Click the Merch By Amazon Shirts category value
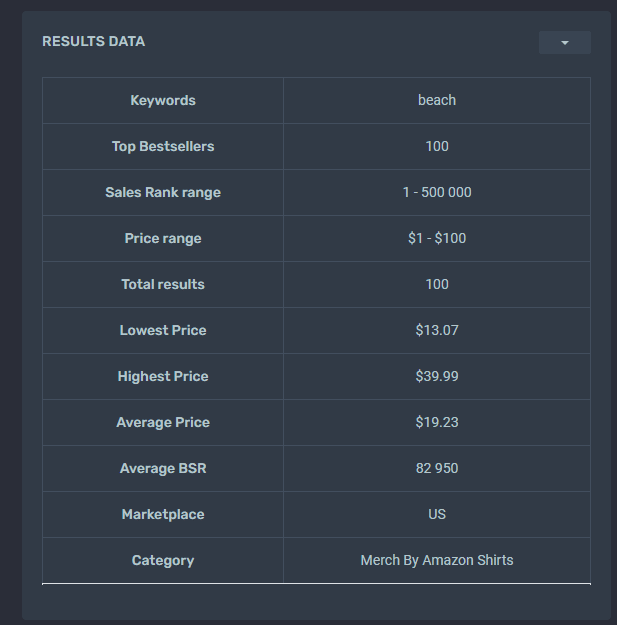The height and width of the screenshot is (625, 617). [x=437, y=560]
